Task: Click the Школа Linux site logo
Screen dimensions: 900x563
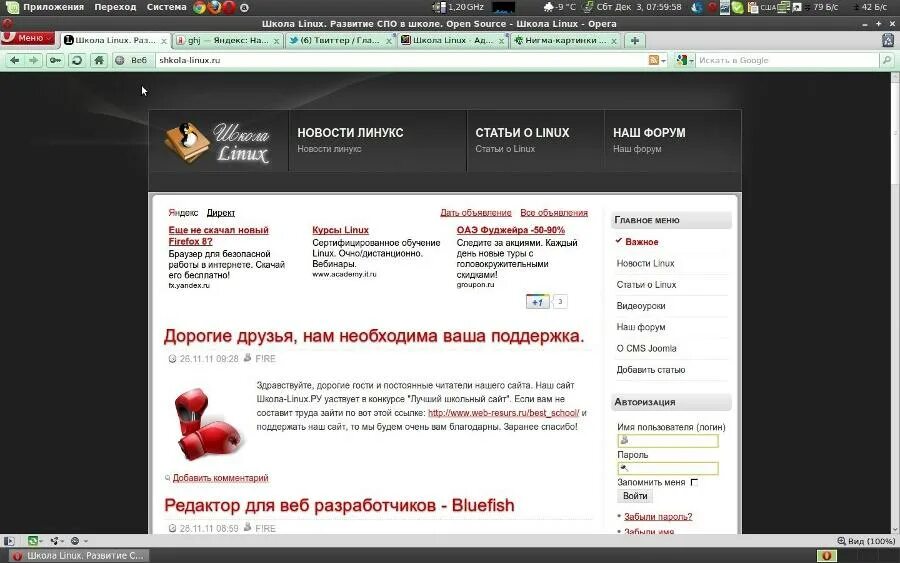Action: (x=218, y=141)
